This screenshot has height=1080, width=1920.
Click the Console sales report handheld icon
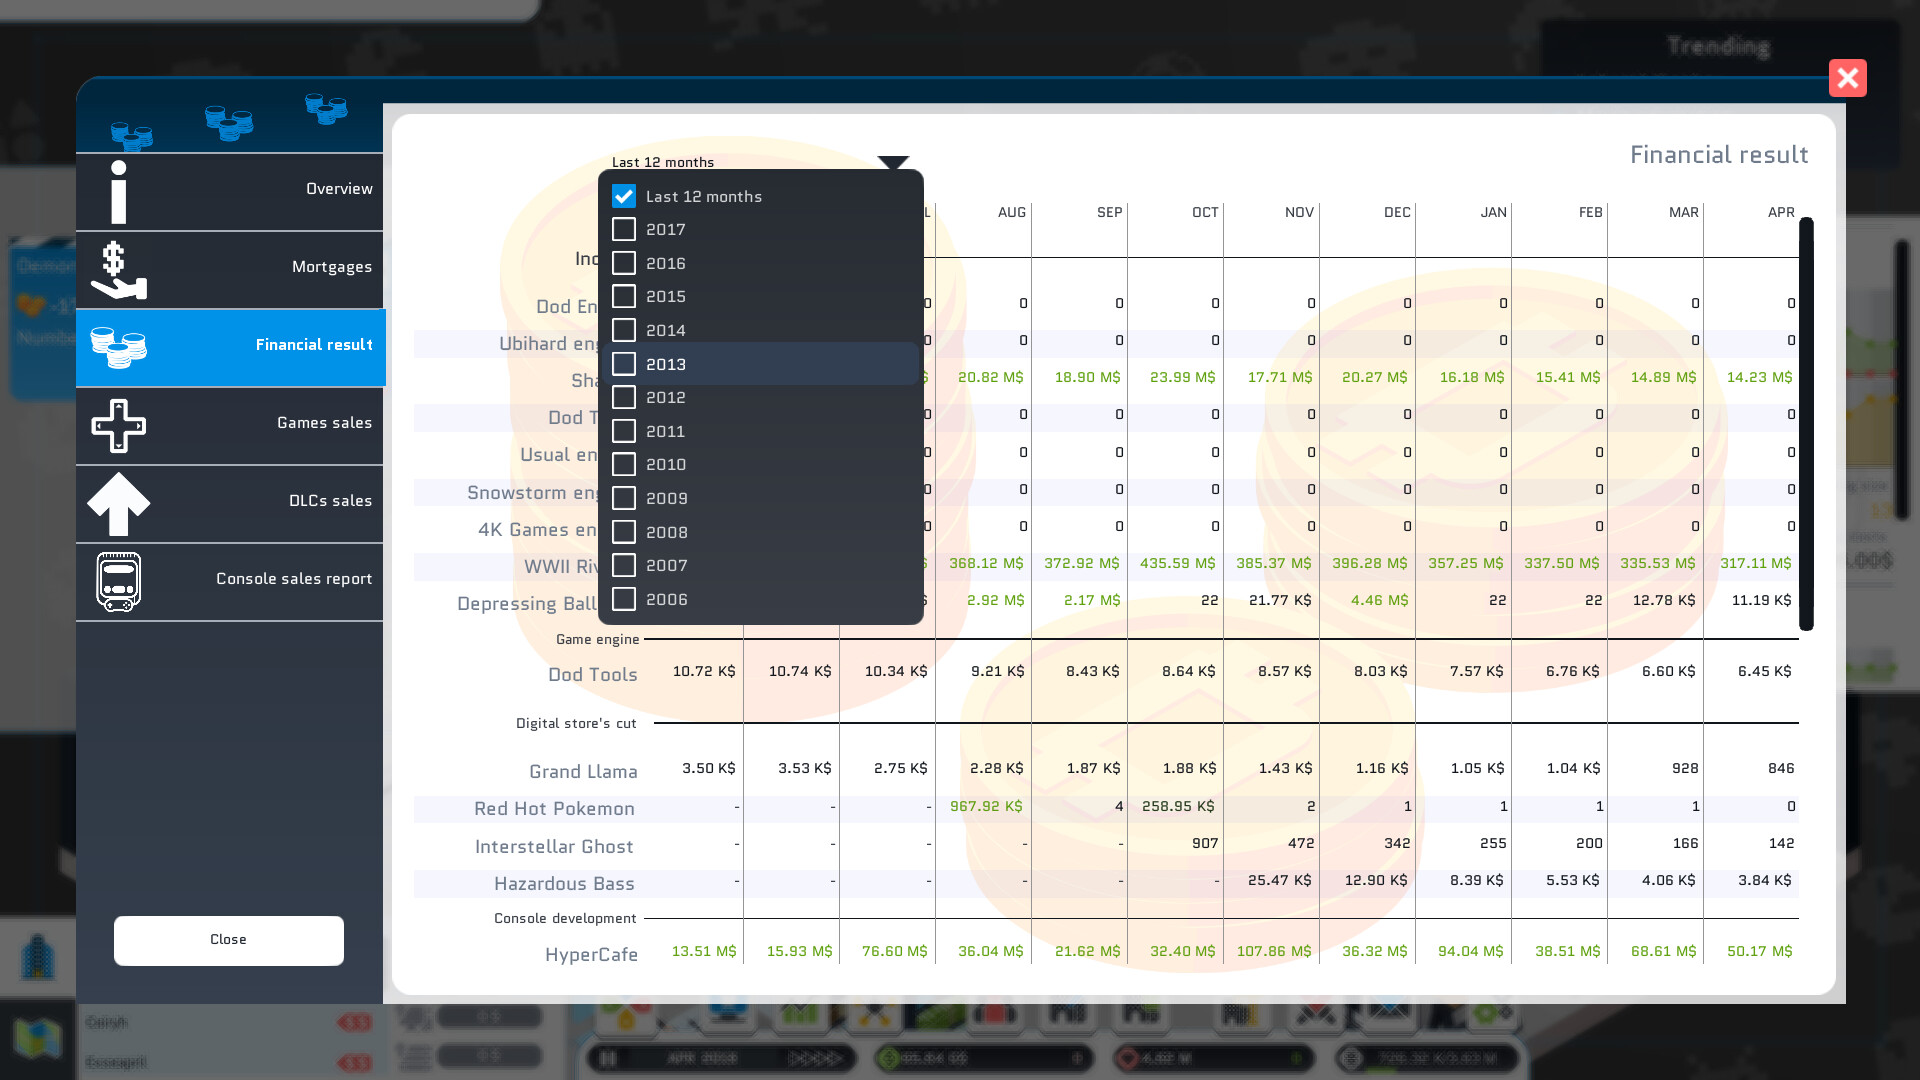pos(118,581)
